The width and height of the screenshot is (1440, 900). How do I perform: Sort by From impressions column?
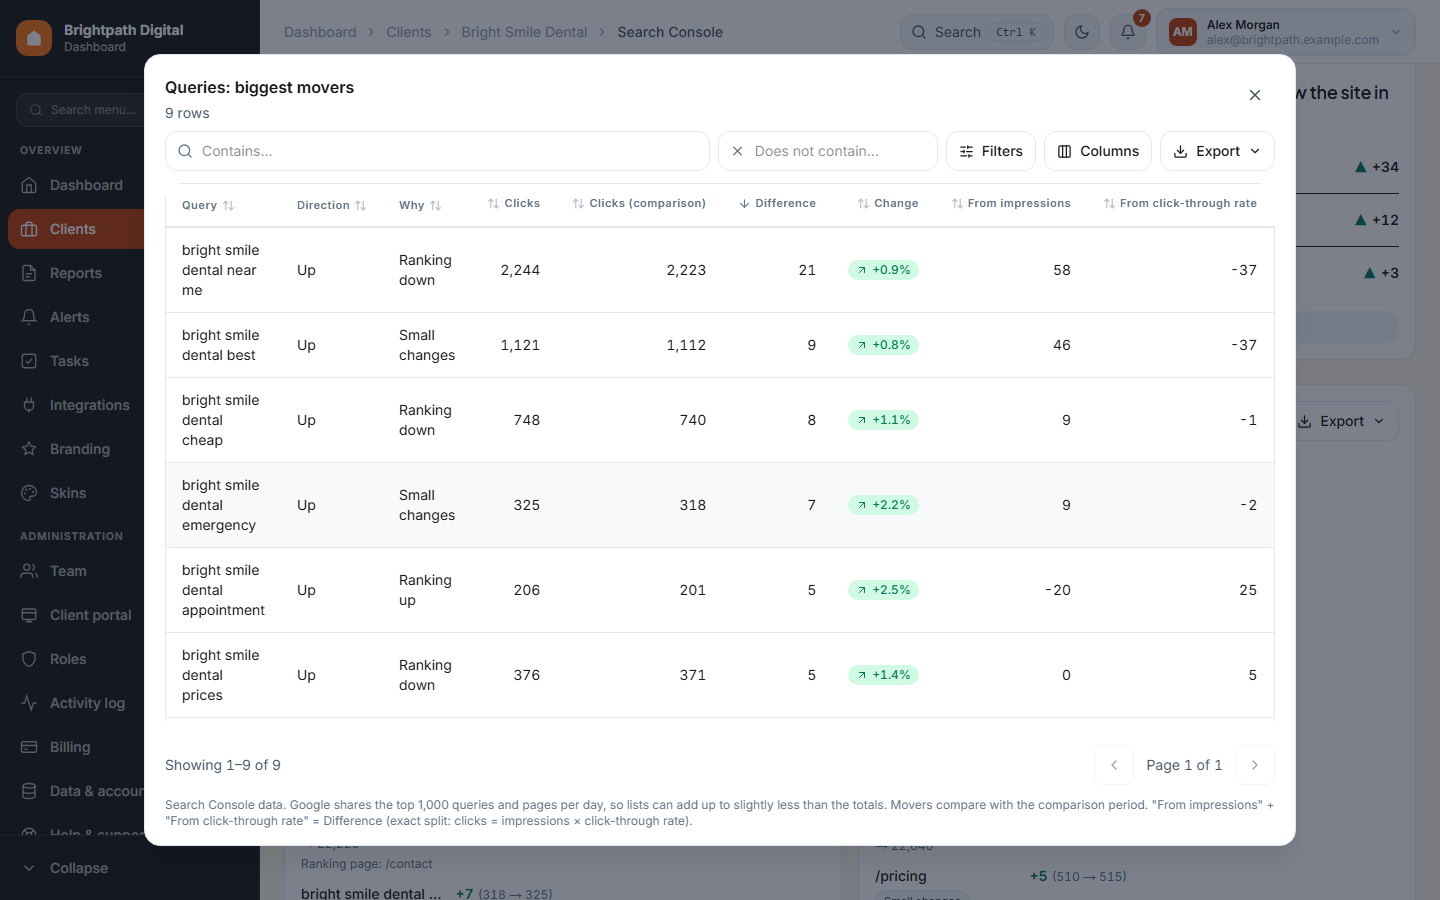coord(1011,203)
